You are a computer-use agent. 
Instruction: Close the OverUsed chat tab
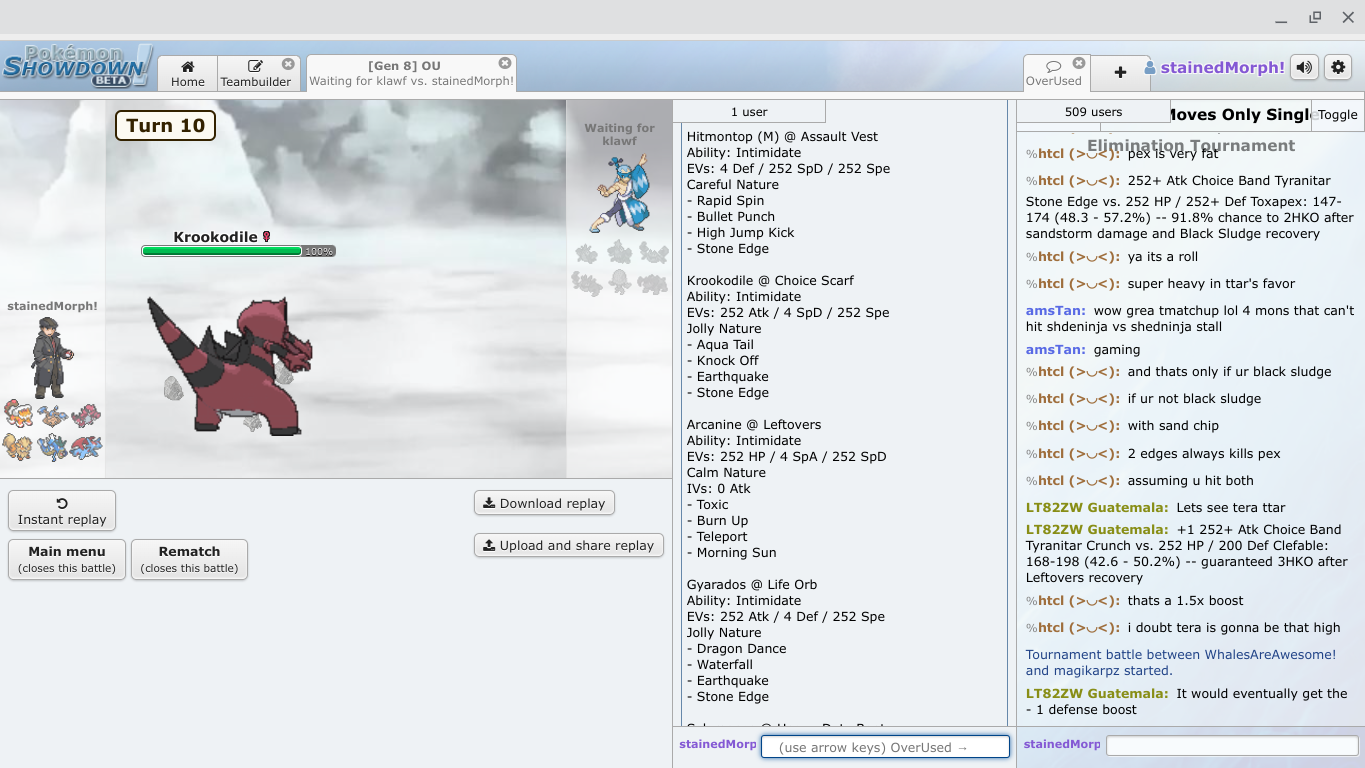coord(1079,63)
